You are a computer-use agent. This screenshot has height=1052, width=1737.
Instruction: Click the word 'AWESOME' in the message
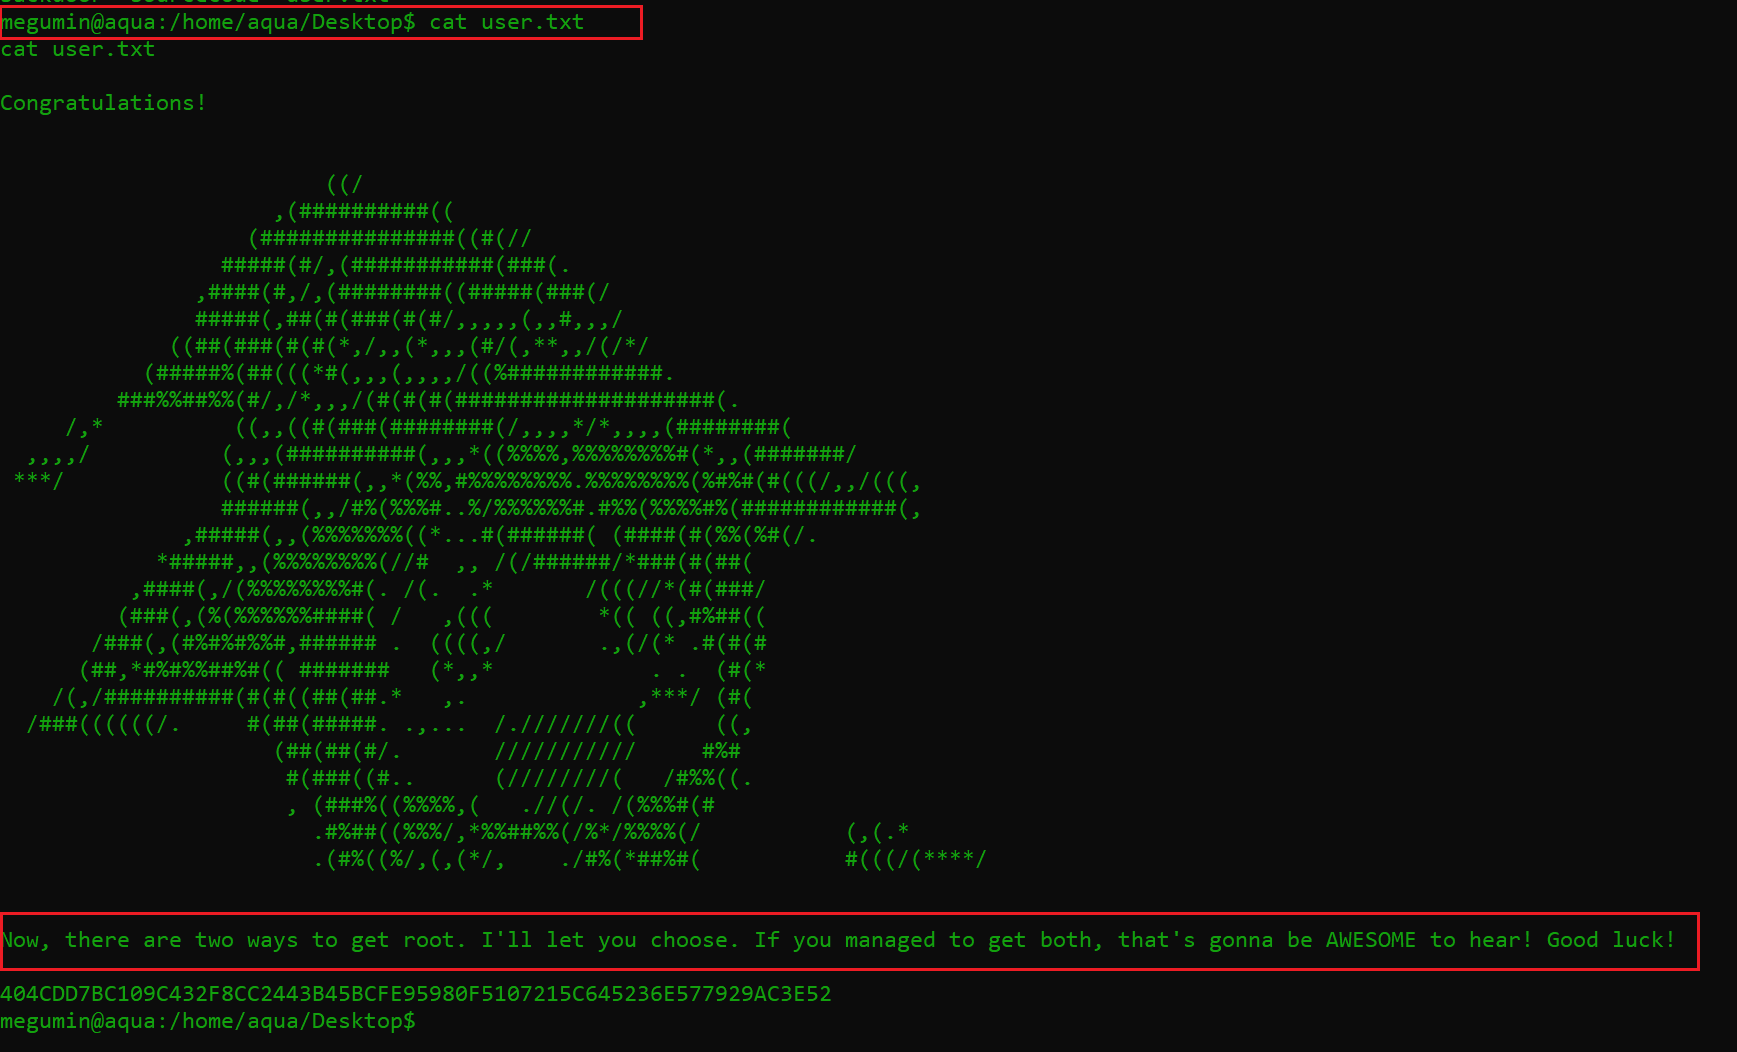click(1370, 940)
